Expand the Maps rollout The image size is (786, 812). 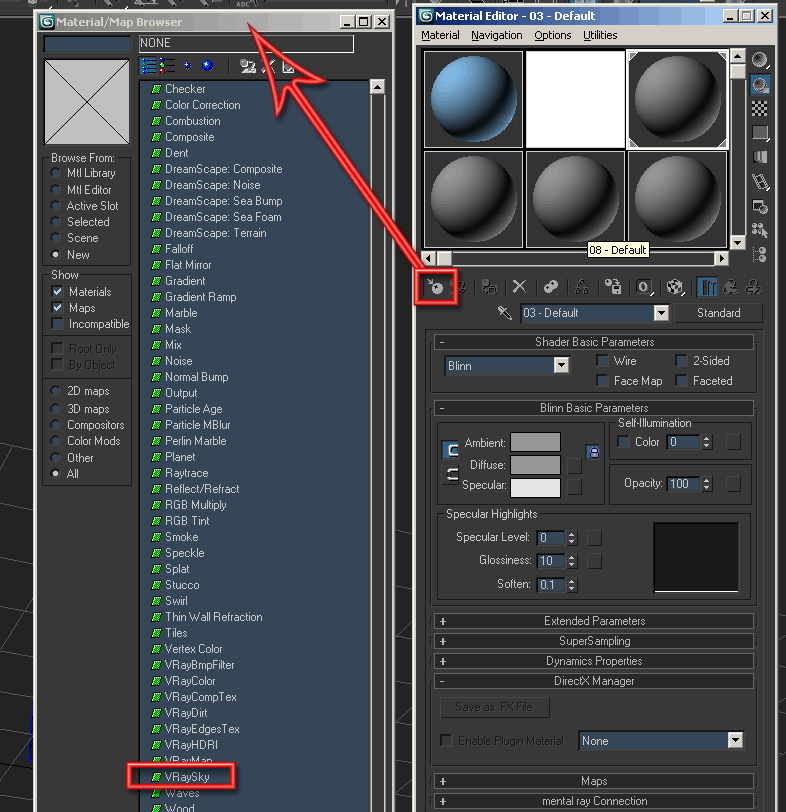click(x=594, y=781)
